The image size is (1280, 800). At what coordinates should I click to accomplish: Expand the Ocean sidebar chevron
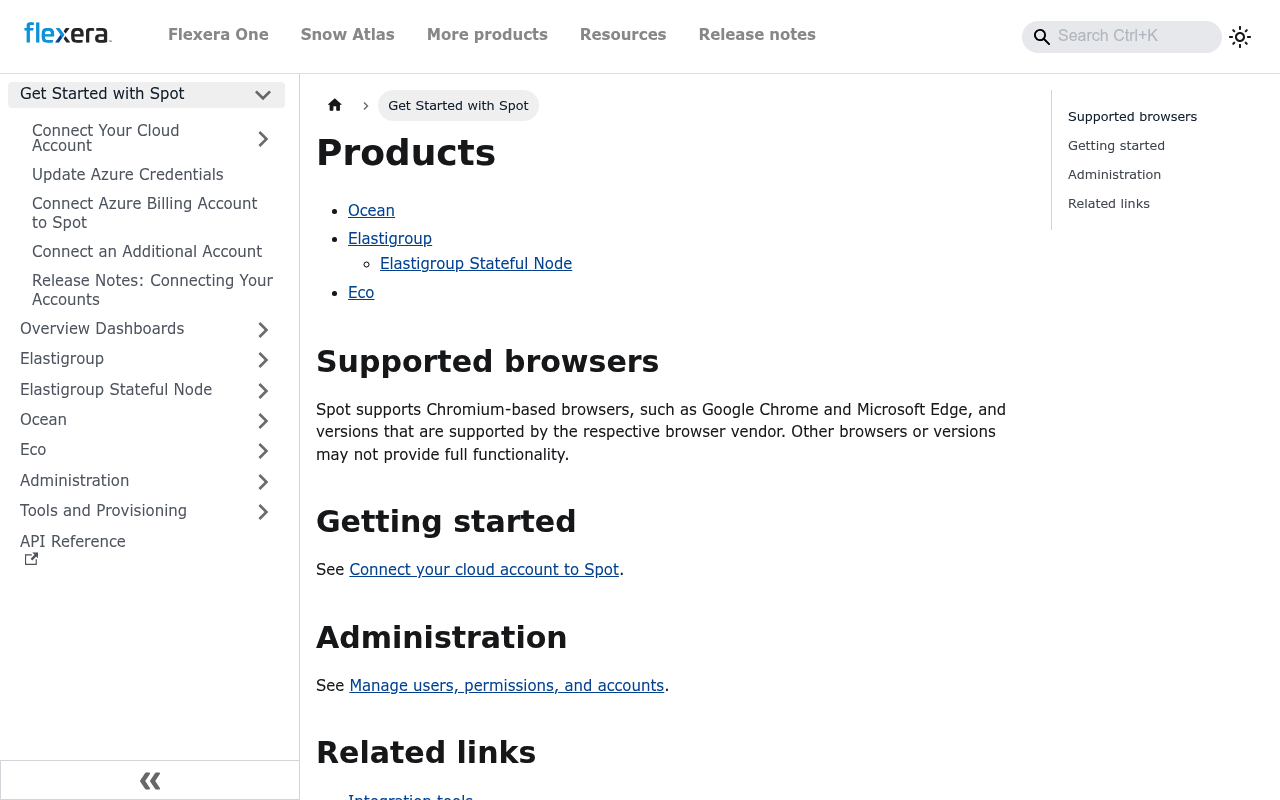click(x=263, y=421)
